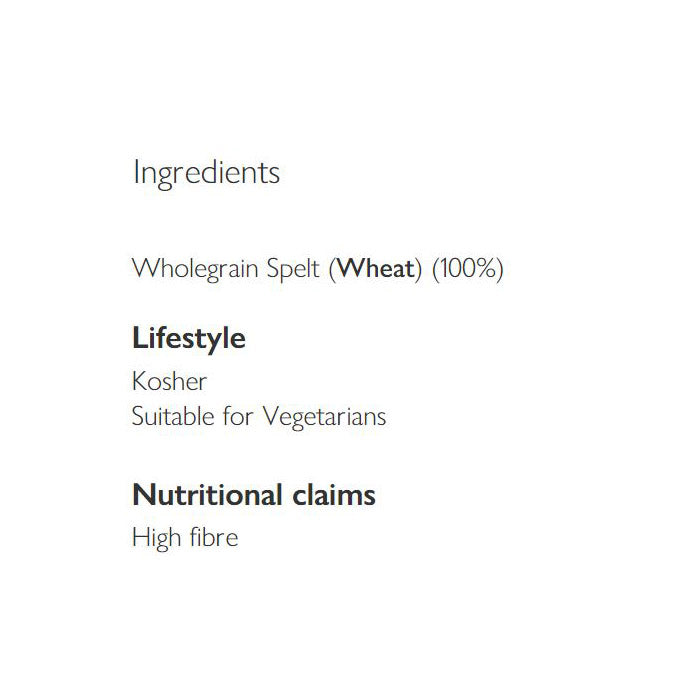Click the Lifestyle heading
Viewport: 700px width, 700px height.
click(x=189, y=339)
